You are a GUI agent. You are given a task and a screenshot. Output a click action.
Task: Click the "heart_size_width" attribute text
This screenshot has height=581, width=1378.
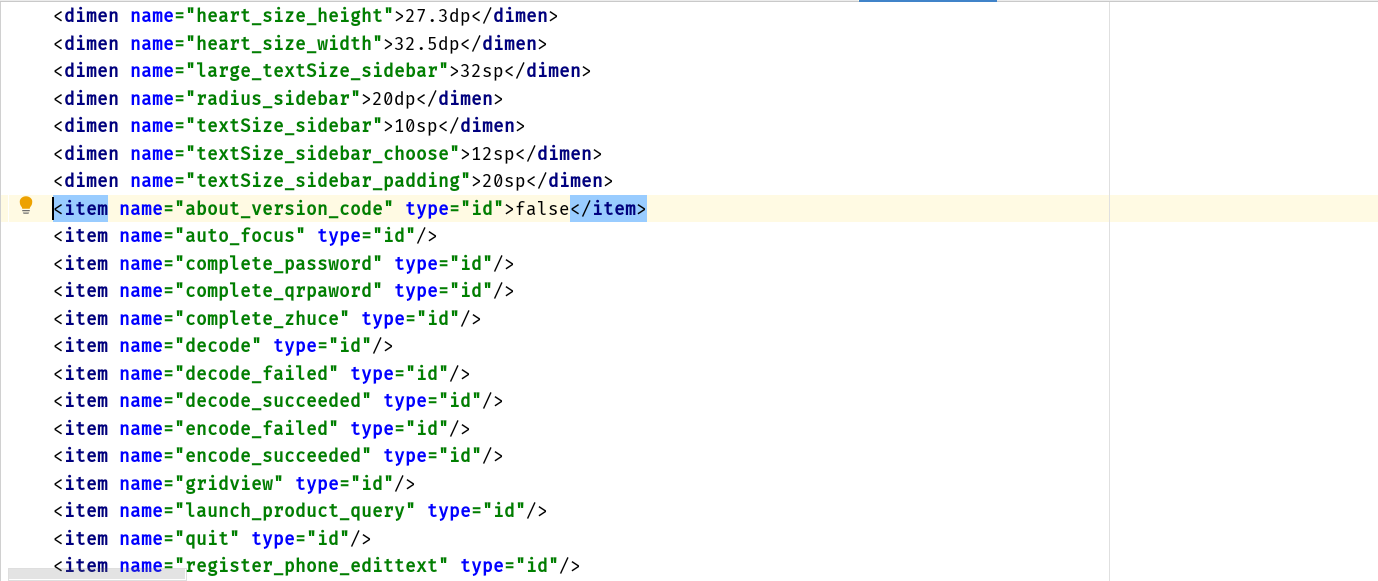point(284,44)
